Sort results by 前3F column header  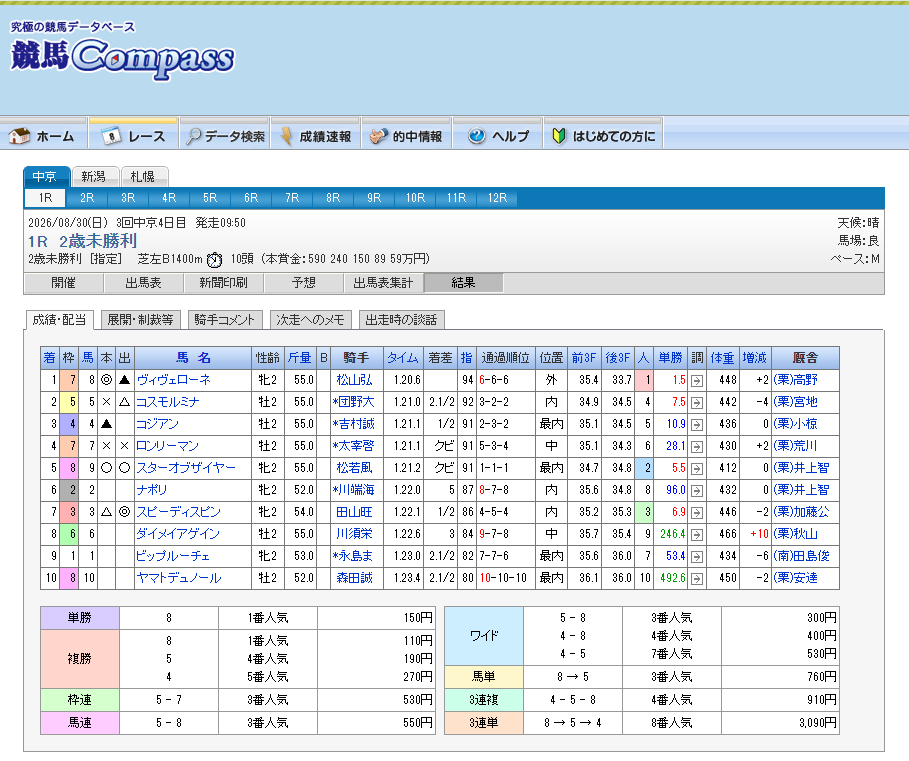(584, 358)
